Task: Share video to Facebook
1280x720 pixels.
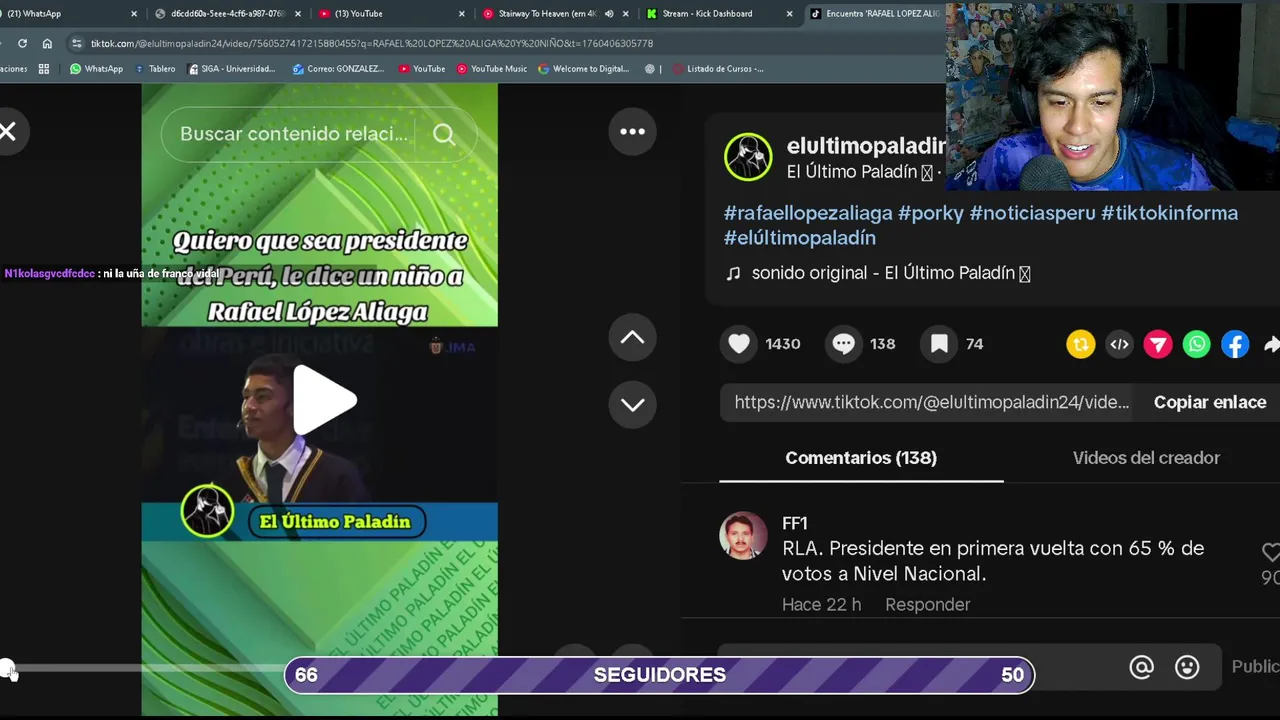Action: coord(1236,344)
